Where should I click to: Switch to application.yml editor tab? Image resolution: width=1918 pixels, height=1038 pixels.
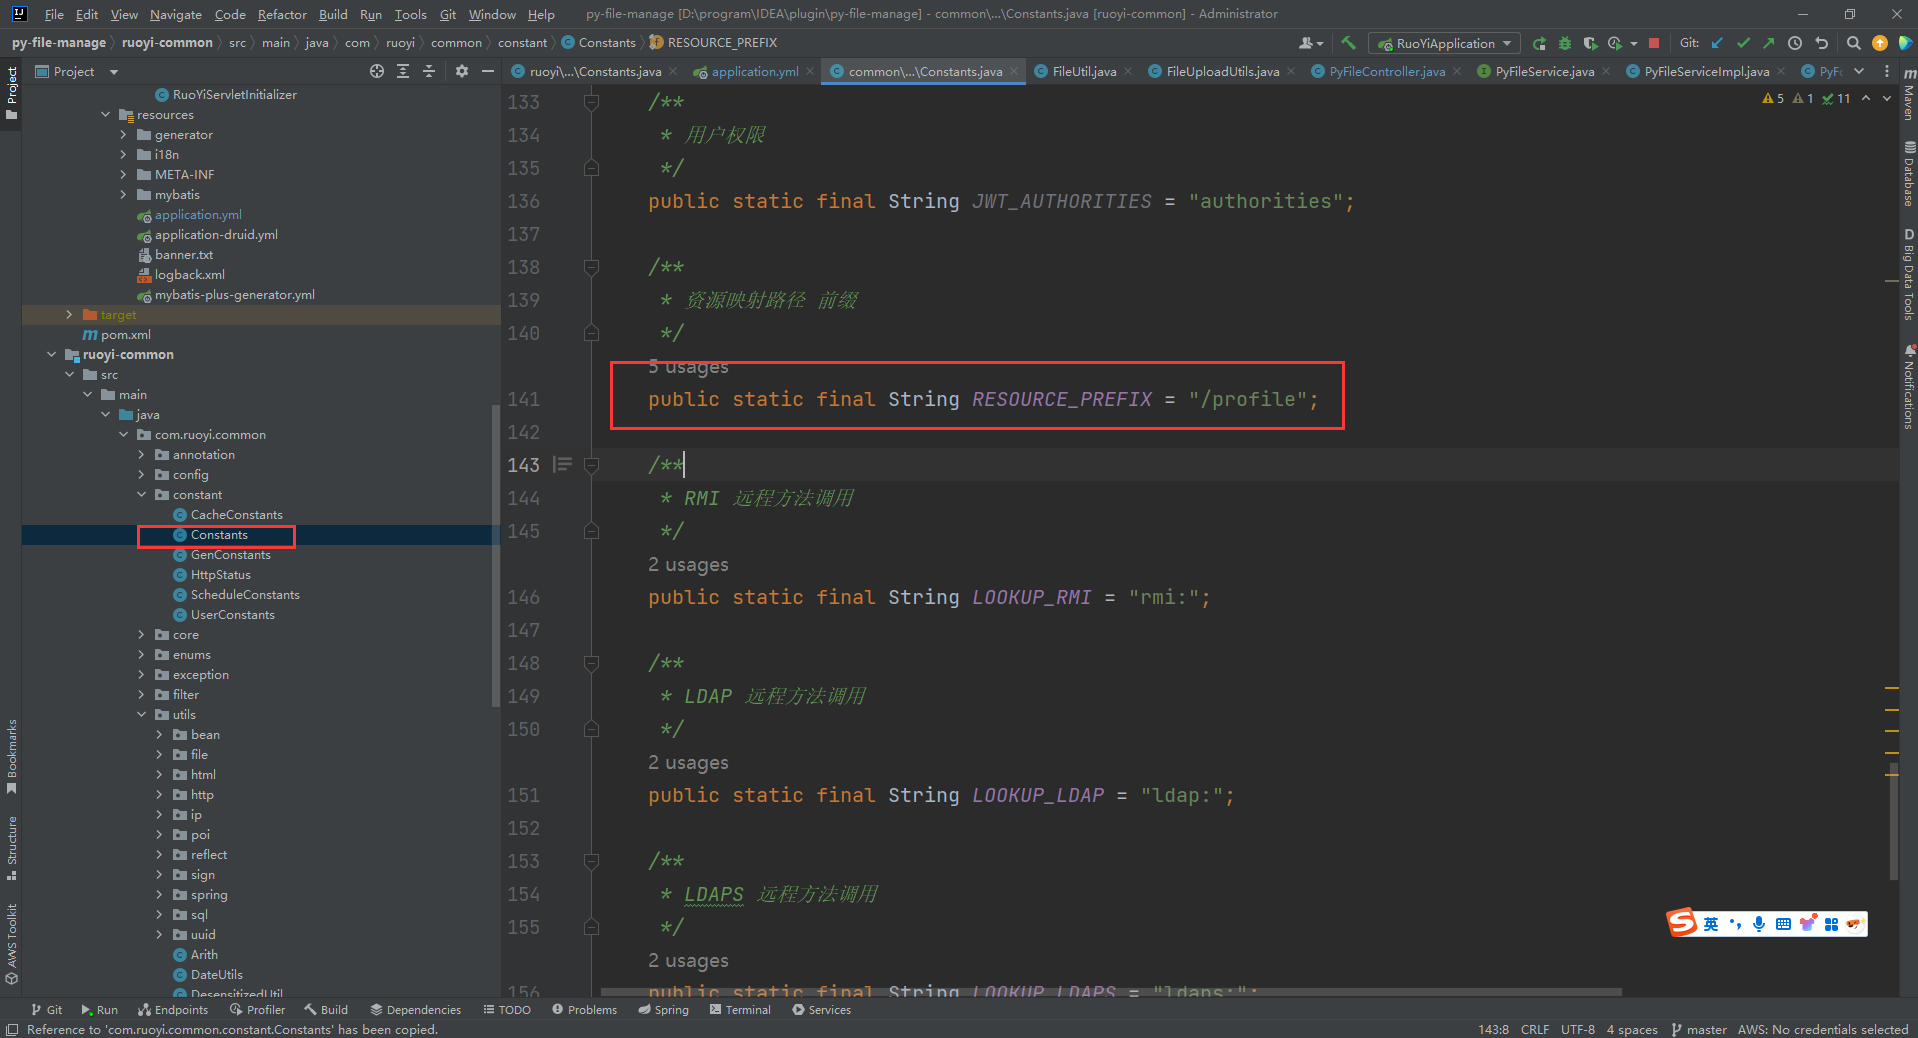point(755,71)
